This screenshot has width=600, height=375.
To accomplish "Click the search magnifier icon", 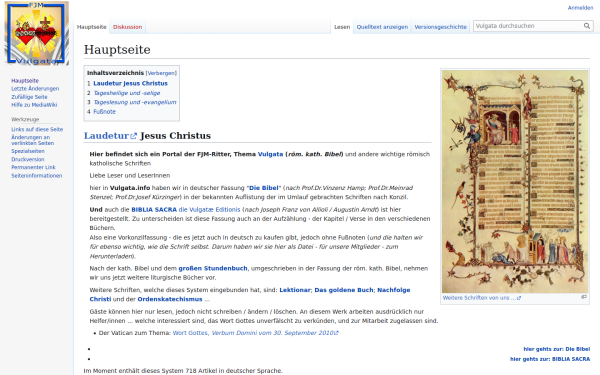I will (587, 26).
